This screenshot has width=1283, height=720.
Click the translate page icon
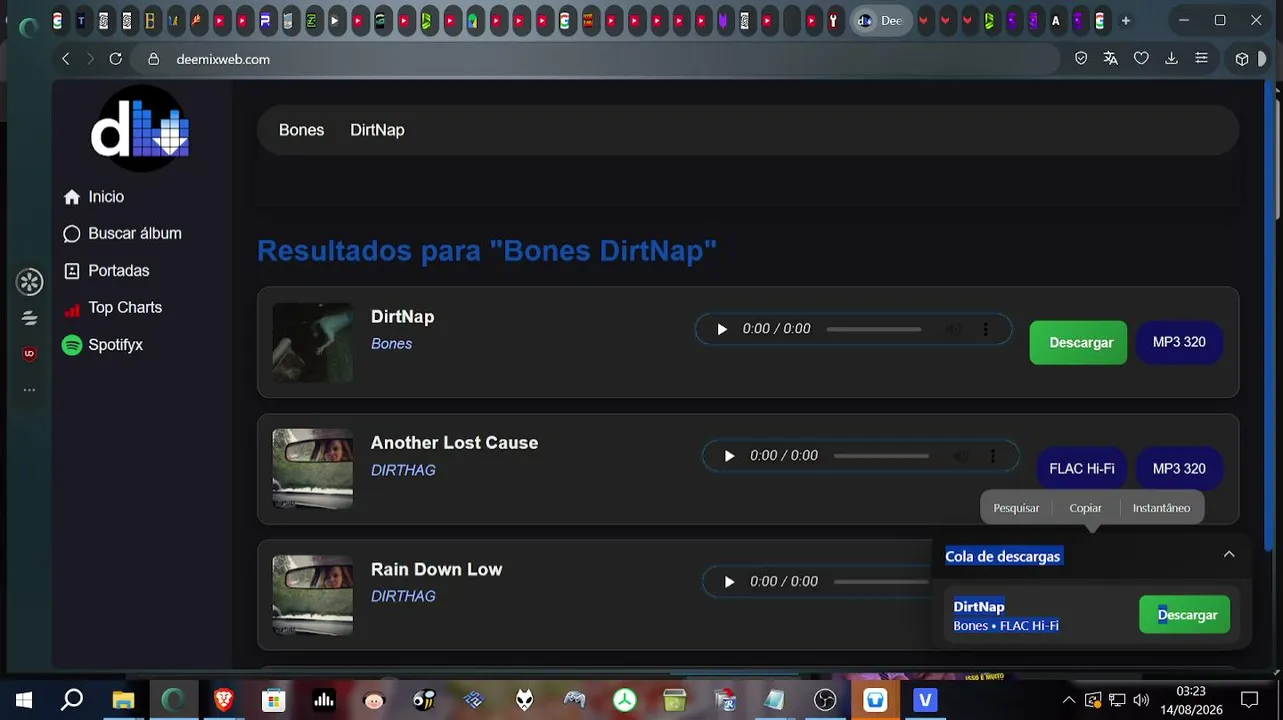pos(1110,59)
